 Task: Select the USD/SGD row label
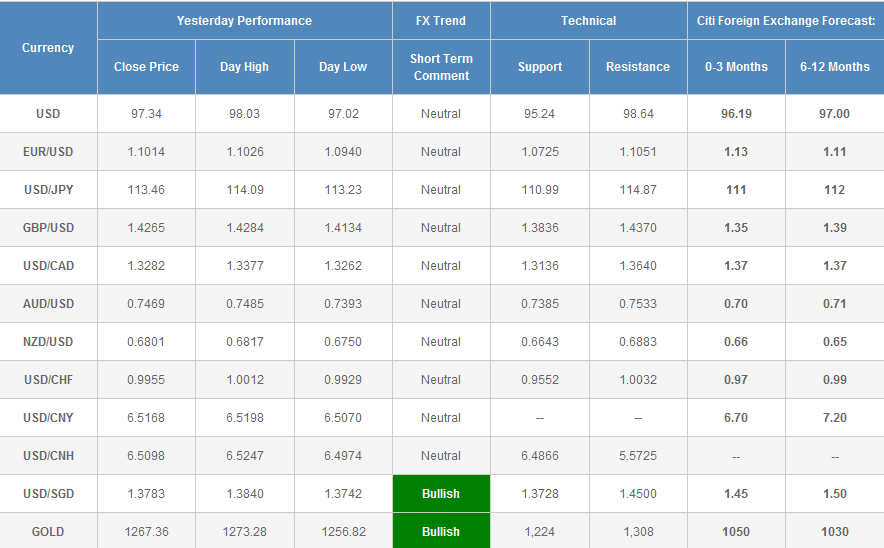[x=48, y=494]
